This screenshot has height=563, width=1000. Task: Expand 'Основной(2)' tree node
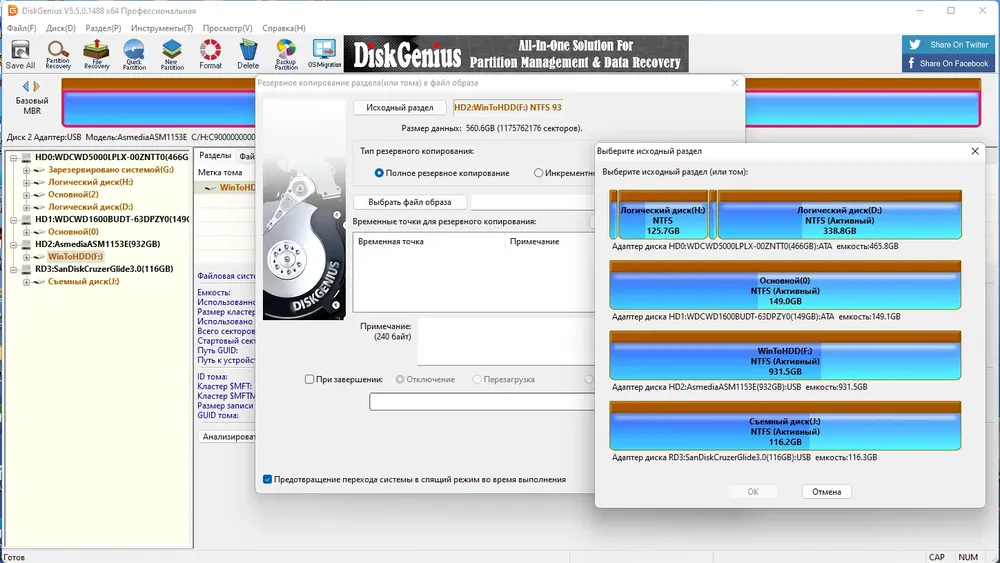26,195
